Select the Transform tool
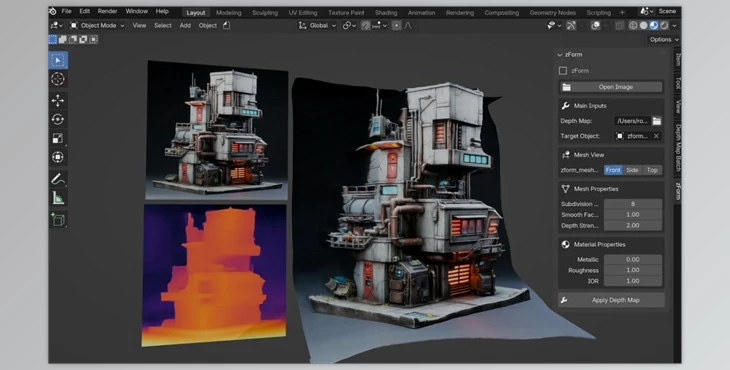This screenshot has height=370, width=730. 58,157
